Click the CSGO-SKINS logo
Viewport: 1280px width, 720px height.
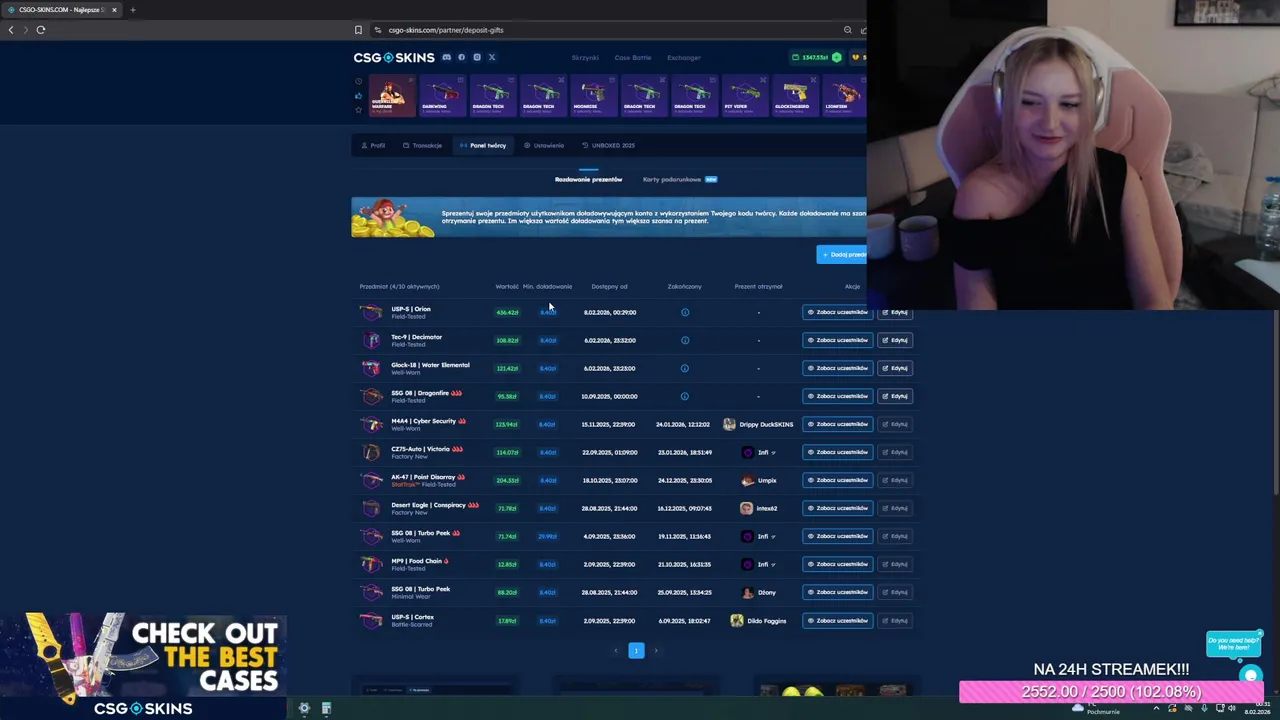click(394, 57)
